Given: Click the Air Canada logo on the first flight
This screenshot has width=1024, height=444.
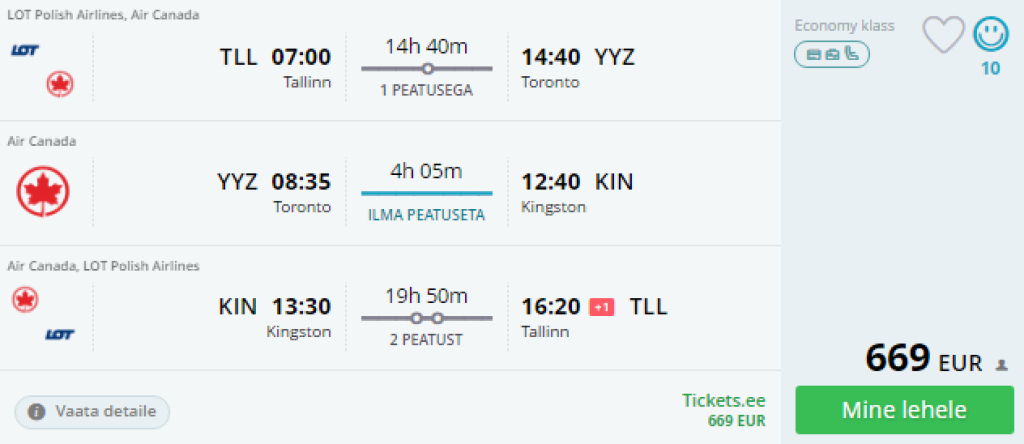Looking at the screenshot, I should tap(59, 84).
